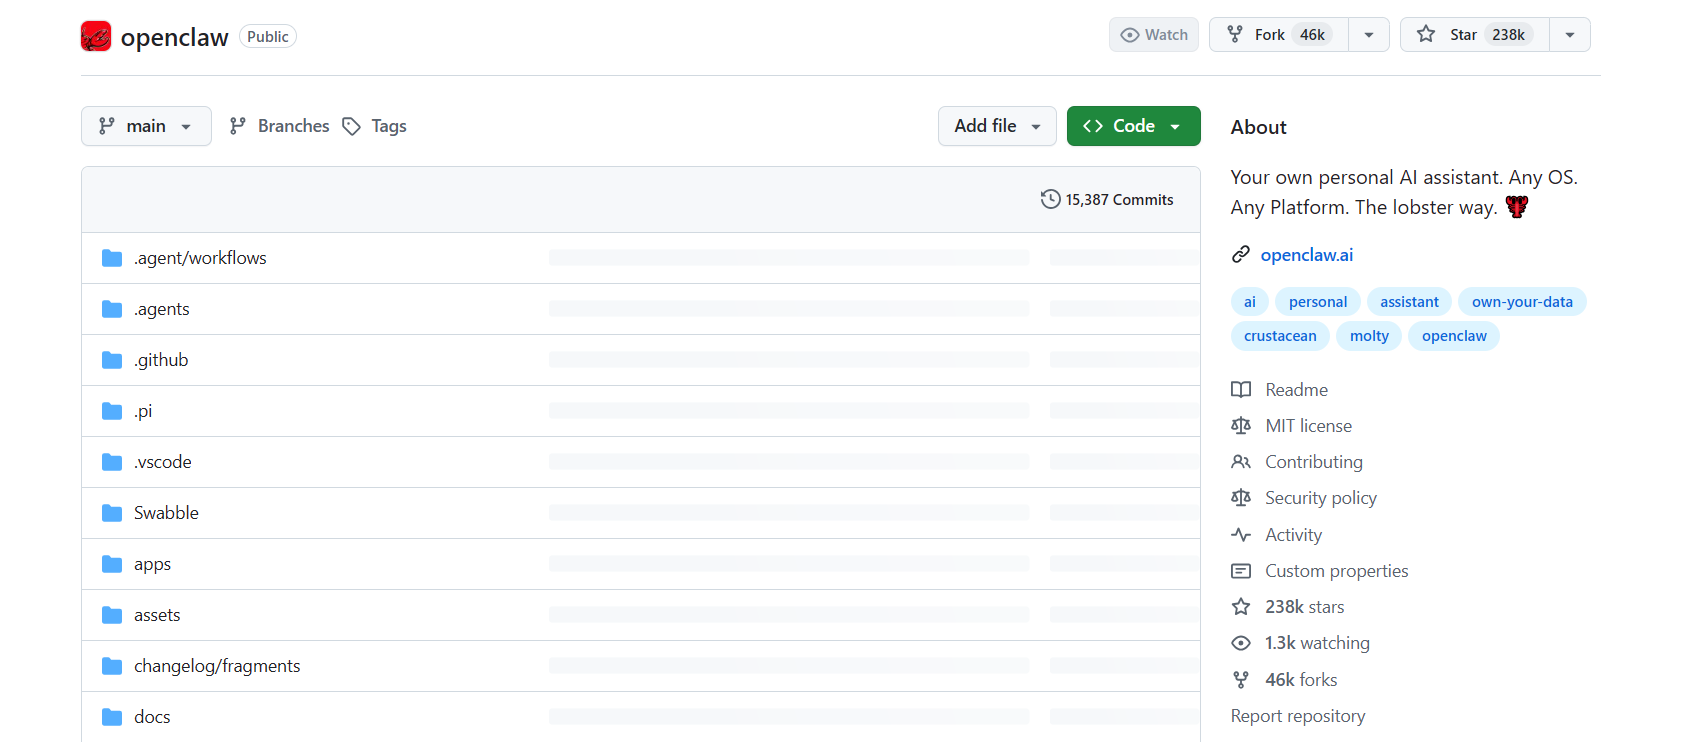The height and width of the screenshot is (742, 1704).
Task: Expand the Fork options dropdown arrow
Action: tap(1369, 35)
